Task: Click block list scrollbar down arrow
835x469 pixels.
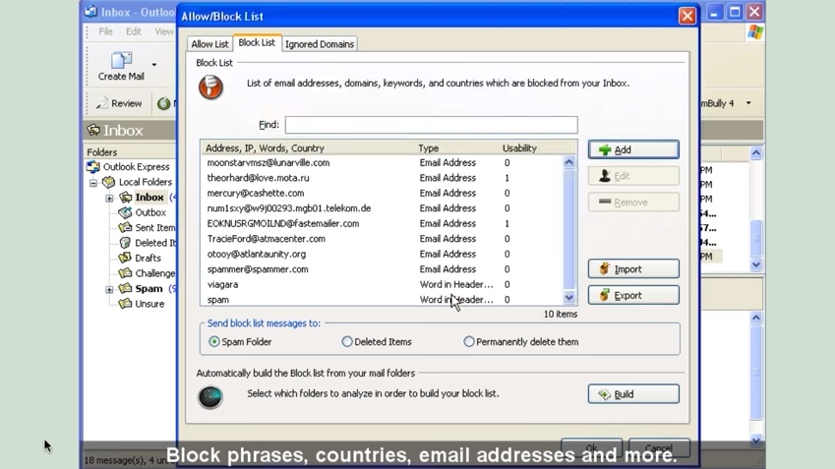Action: pos(569,298)
